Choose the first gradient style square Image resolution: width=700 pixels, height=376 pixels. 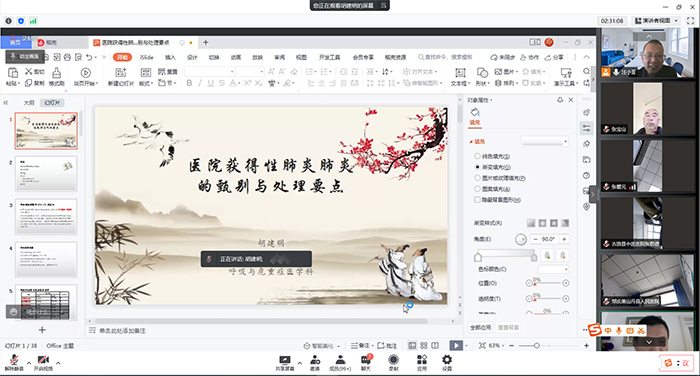(x=531, y=223)
